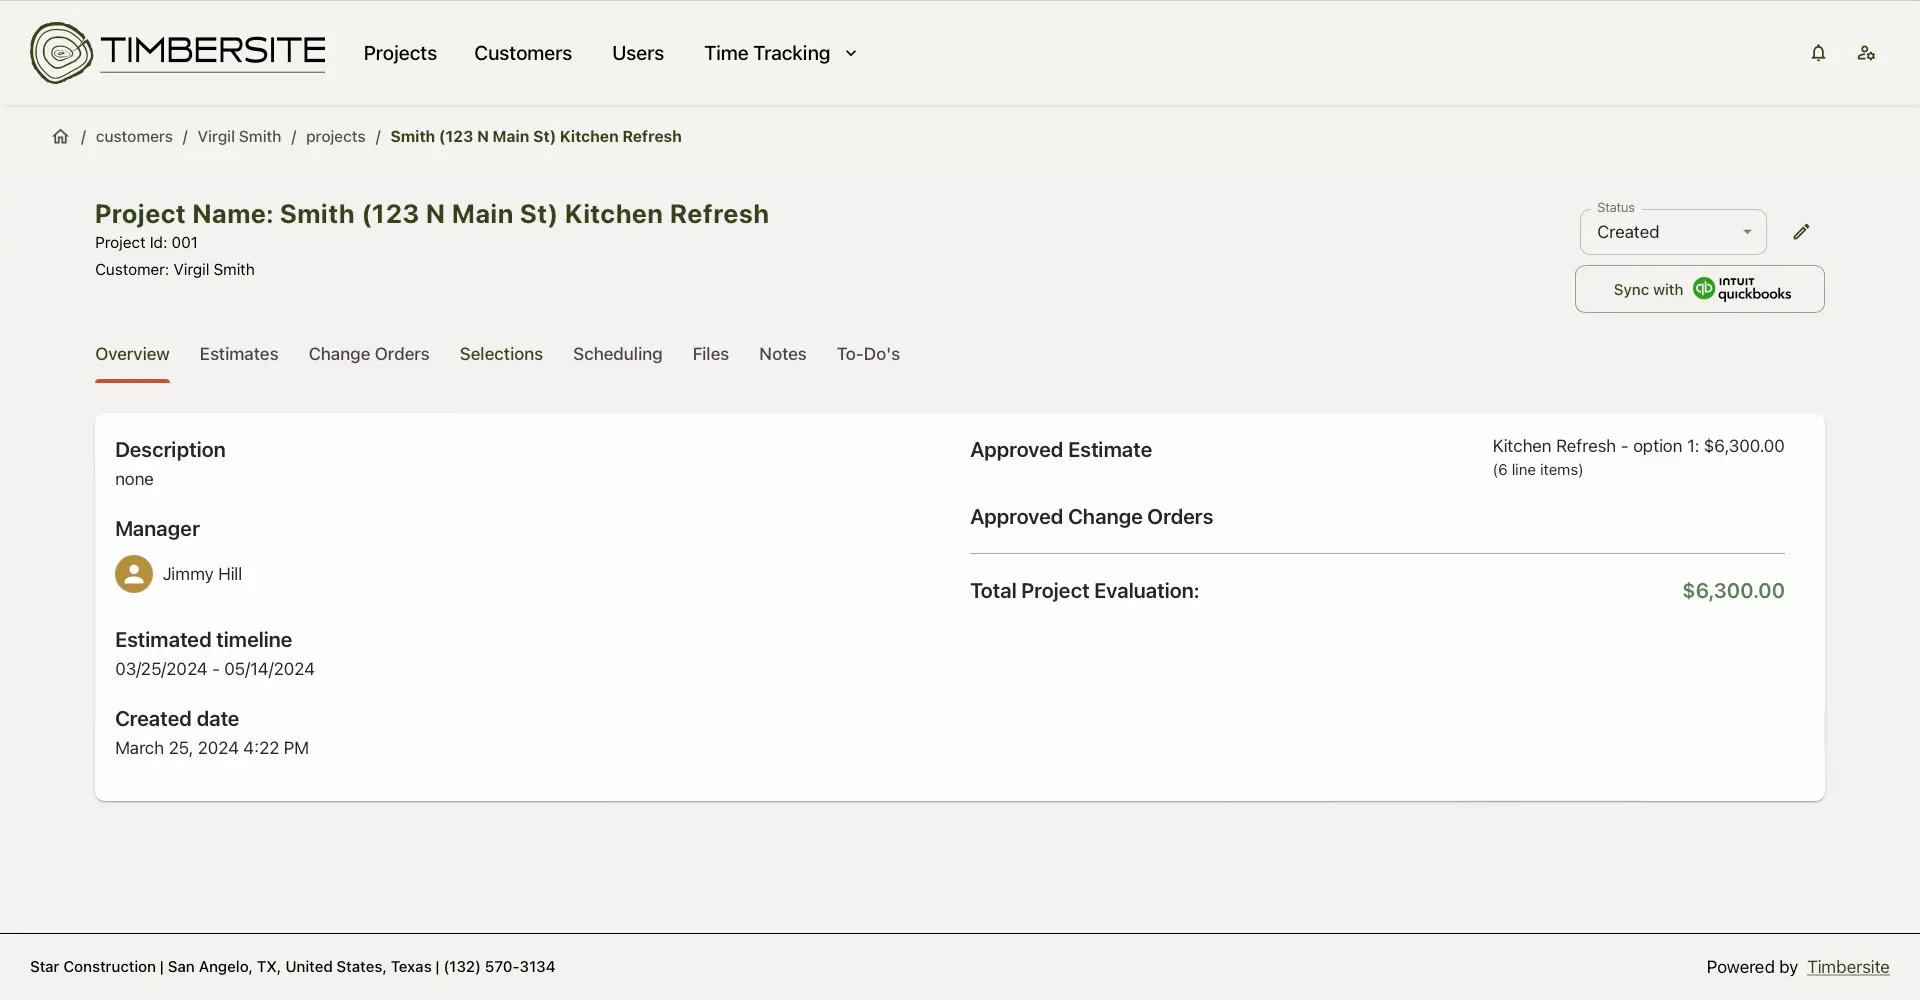View the Scheduling tab
This screenshot has height=1000, width=1920.
pos(617,354)
